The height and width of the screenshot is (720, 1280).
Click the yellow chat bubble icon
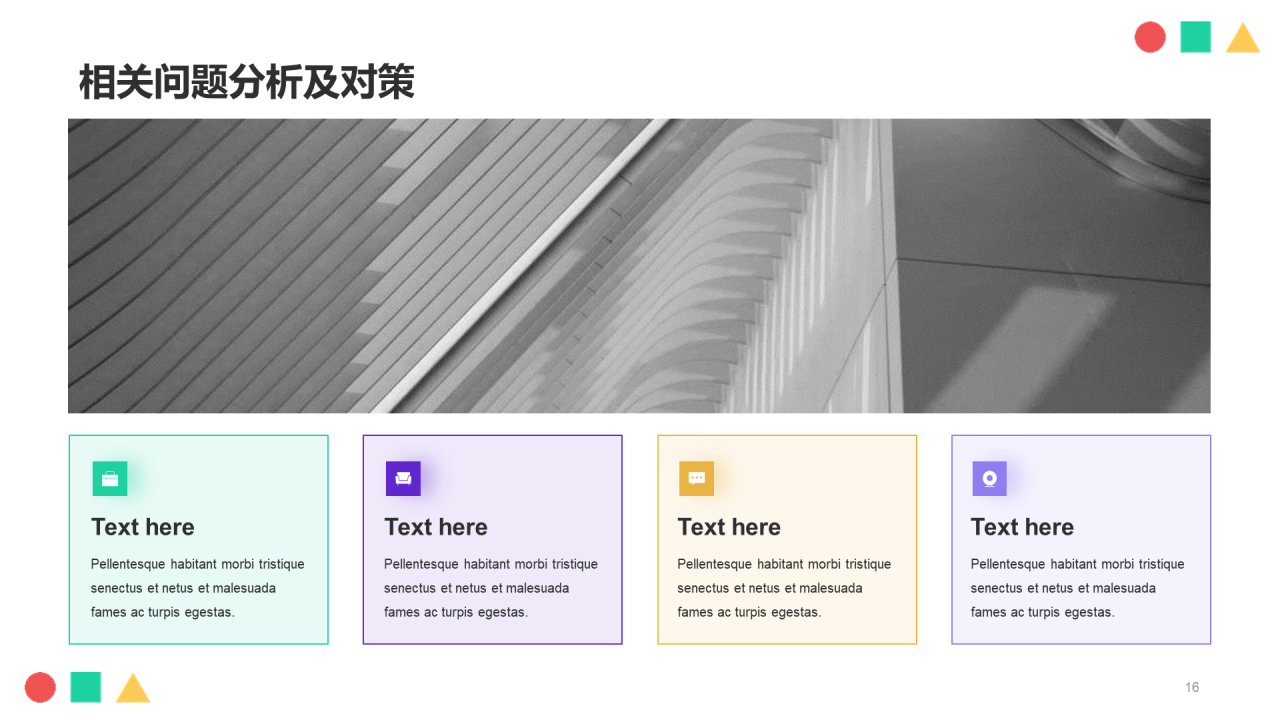696,479
